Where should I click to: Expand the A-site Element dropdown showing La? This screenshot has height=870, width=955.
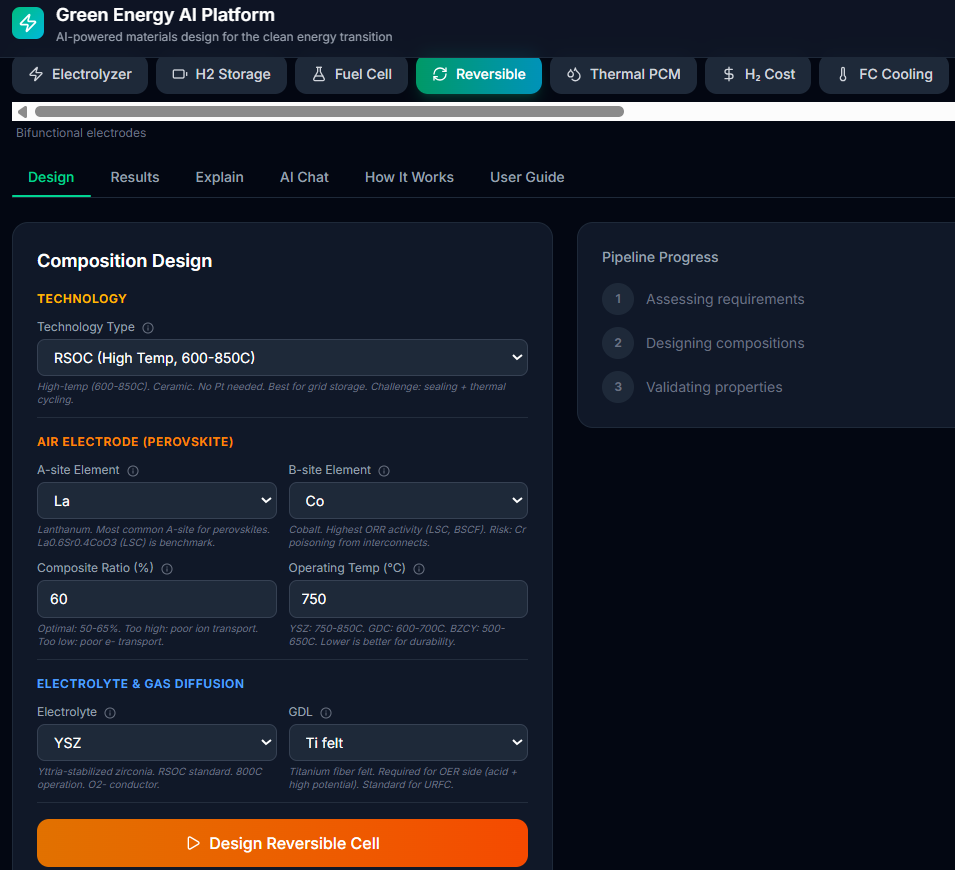coord(157,501)
